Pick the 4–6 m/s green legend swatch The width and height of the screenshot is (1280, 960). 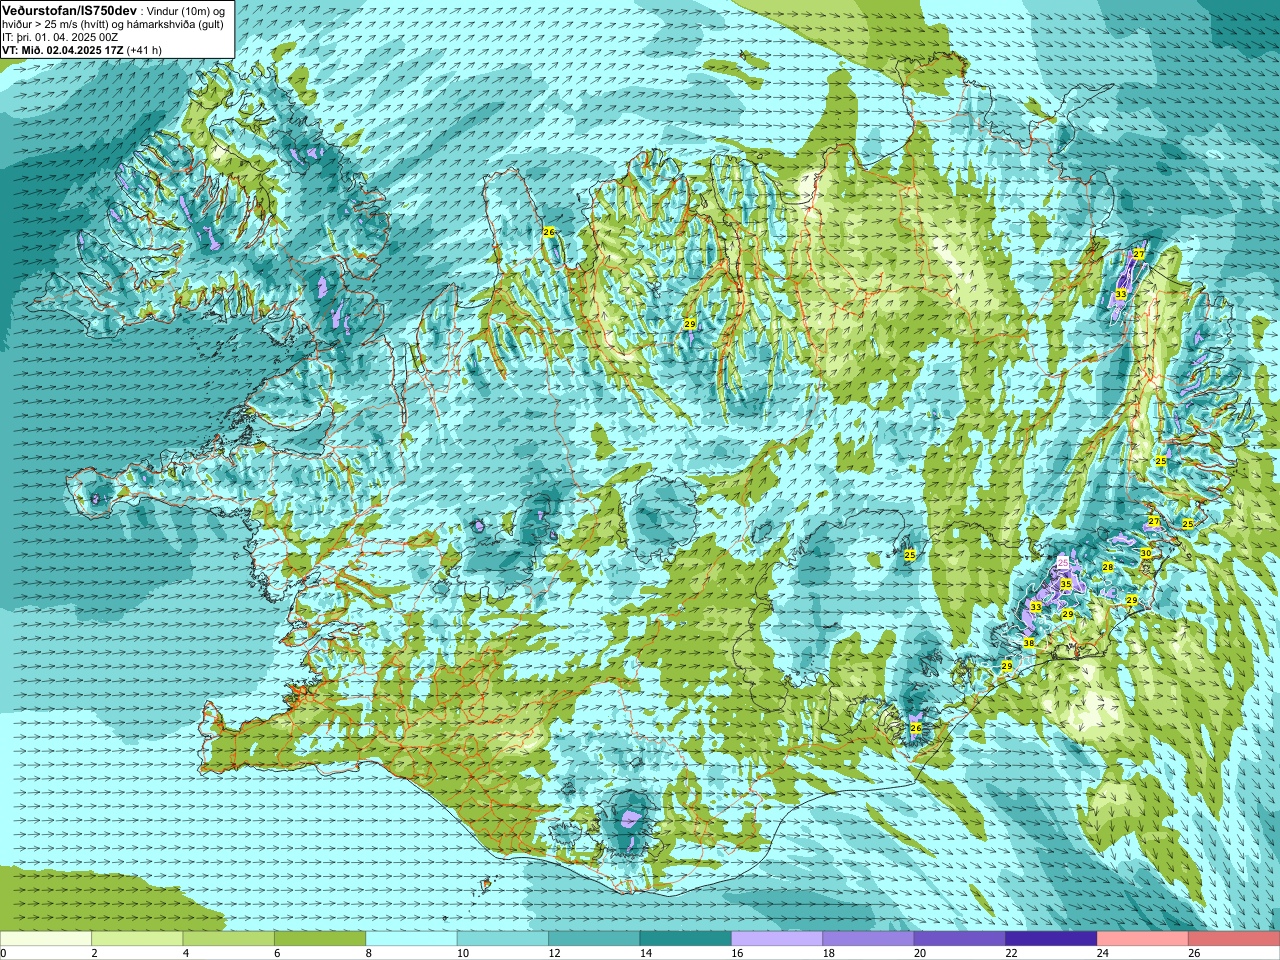229,939
